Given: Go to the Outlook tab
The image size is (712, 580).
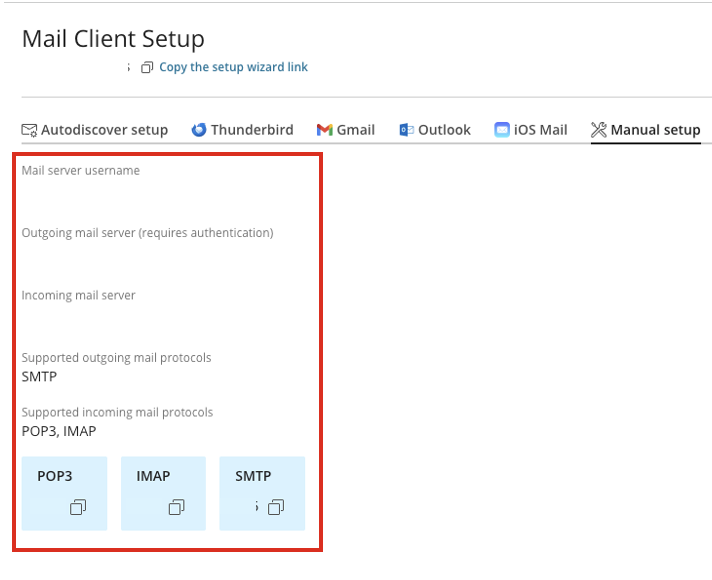Looking at the screenshot, I should (x=444, y=130).
